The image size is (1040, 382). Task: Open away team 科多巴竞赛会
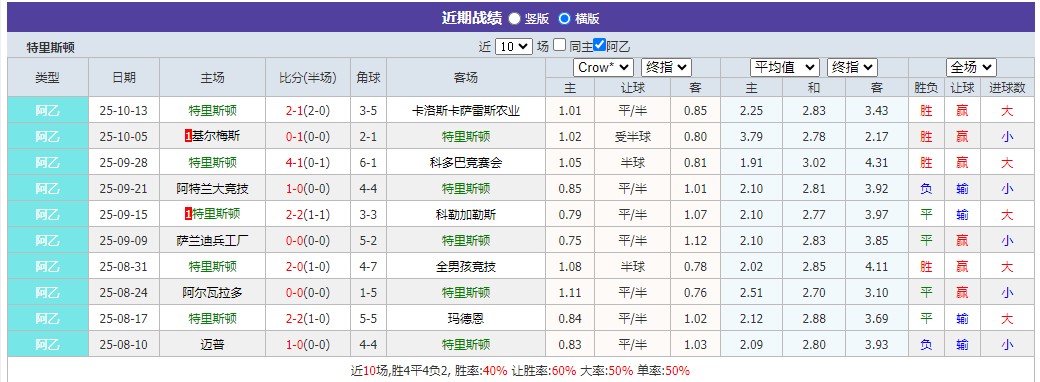466,162
